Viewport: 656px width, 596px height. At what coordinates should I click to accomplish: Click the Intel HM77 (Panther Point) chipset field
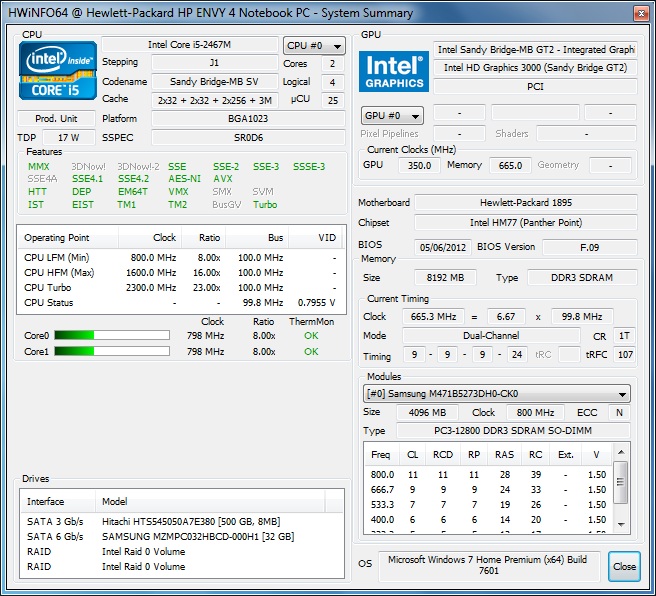[526, 223]
